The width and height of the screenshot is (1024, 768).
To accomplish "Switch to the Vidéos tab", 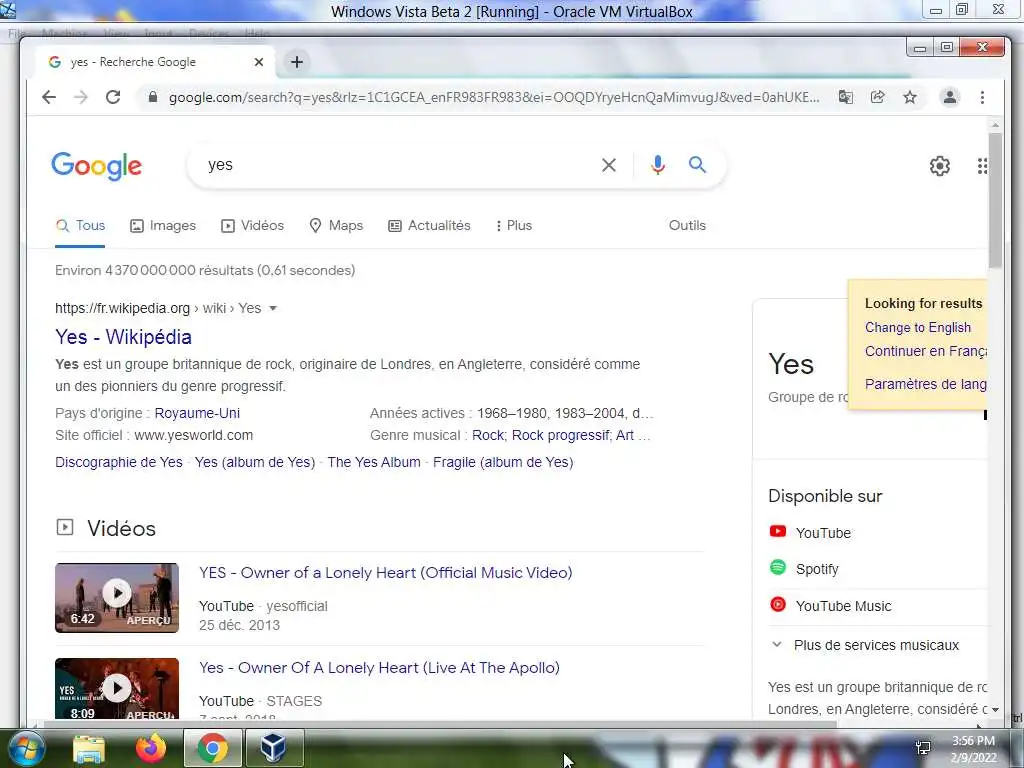I will (x=252, y=225).
